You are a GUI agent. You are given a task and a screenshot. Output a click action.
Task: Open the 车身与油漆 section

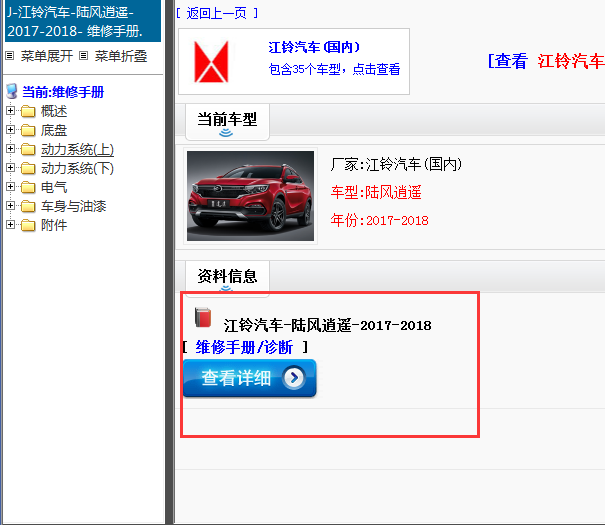click(73, 206)
